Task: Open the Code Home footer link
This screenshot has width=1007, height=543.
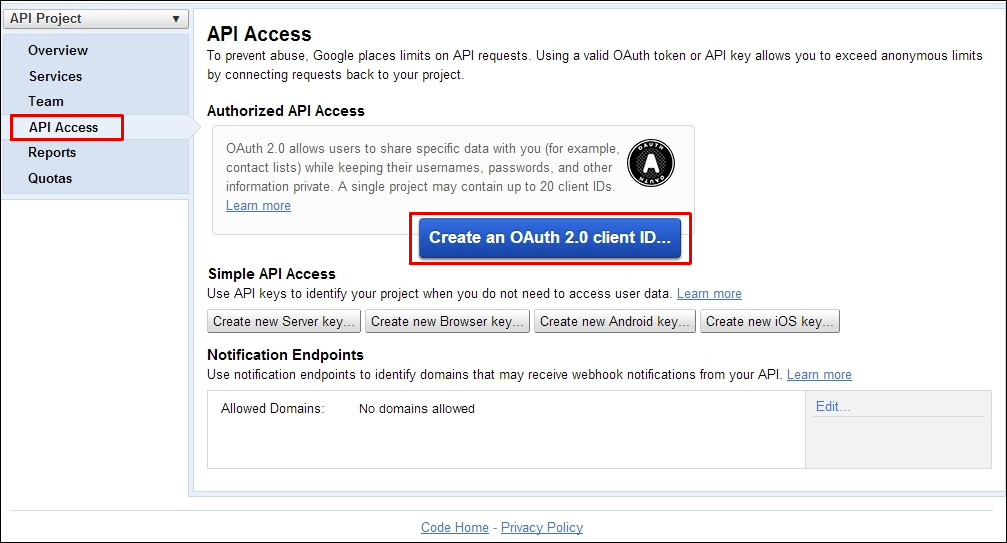Action: point(455,527)
